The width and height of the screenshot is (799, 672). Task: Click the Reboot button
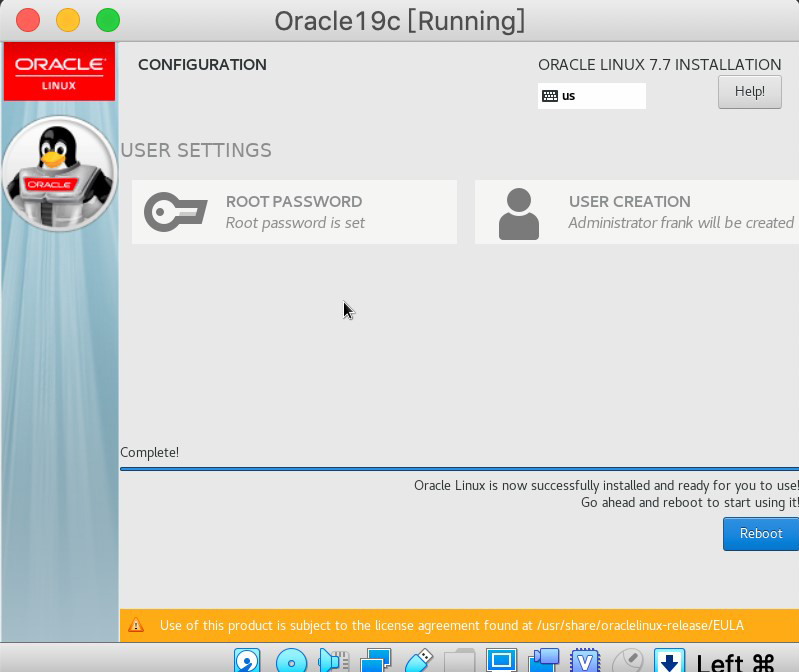coord(761,533)
